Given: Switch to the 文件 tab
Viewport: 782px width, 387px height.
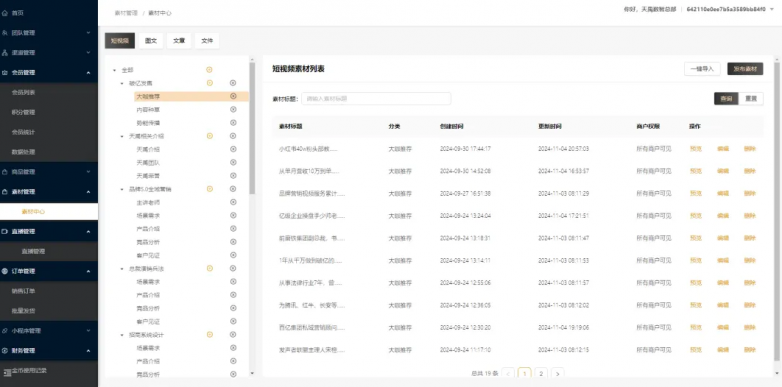Looking at the screenshot, I should point(207,41).
